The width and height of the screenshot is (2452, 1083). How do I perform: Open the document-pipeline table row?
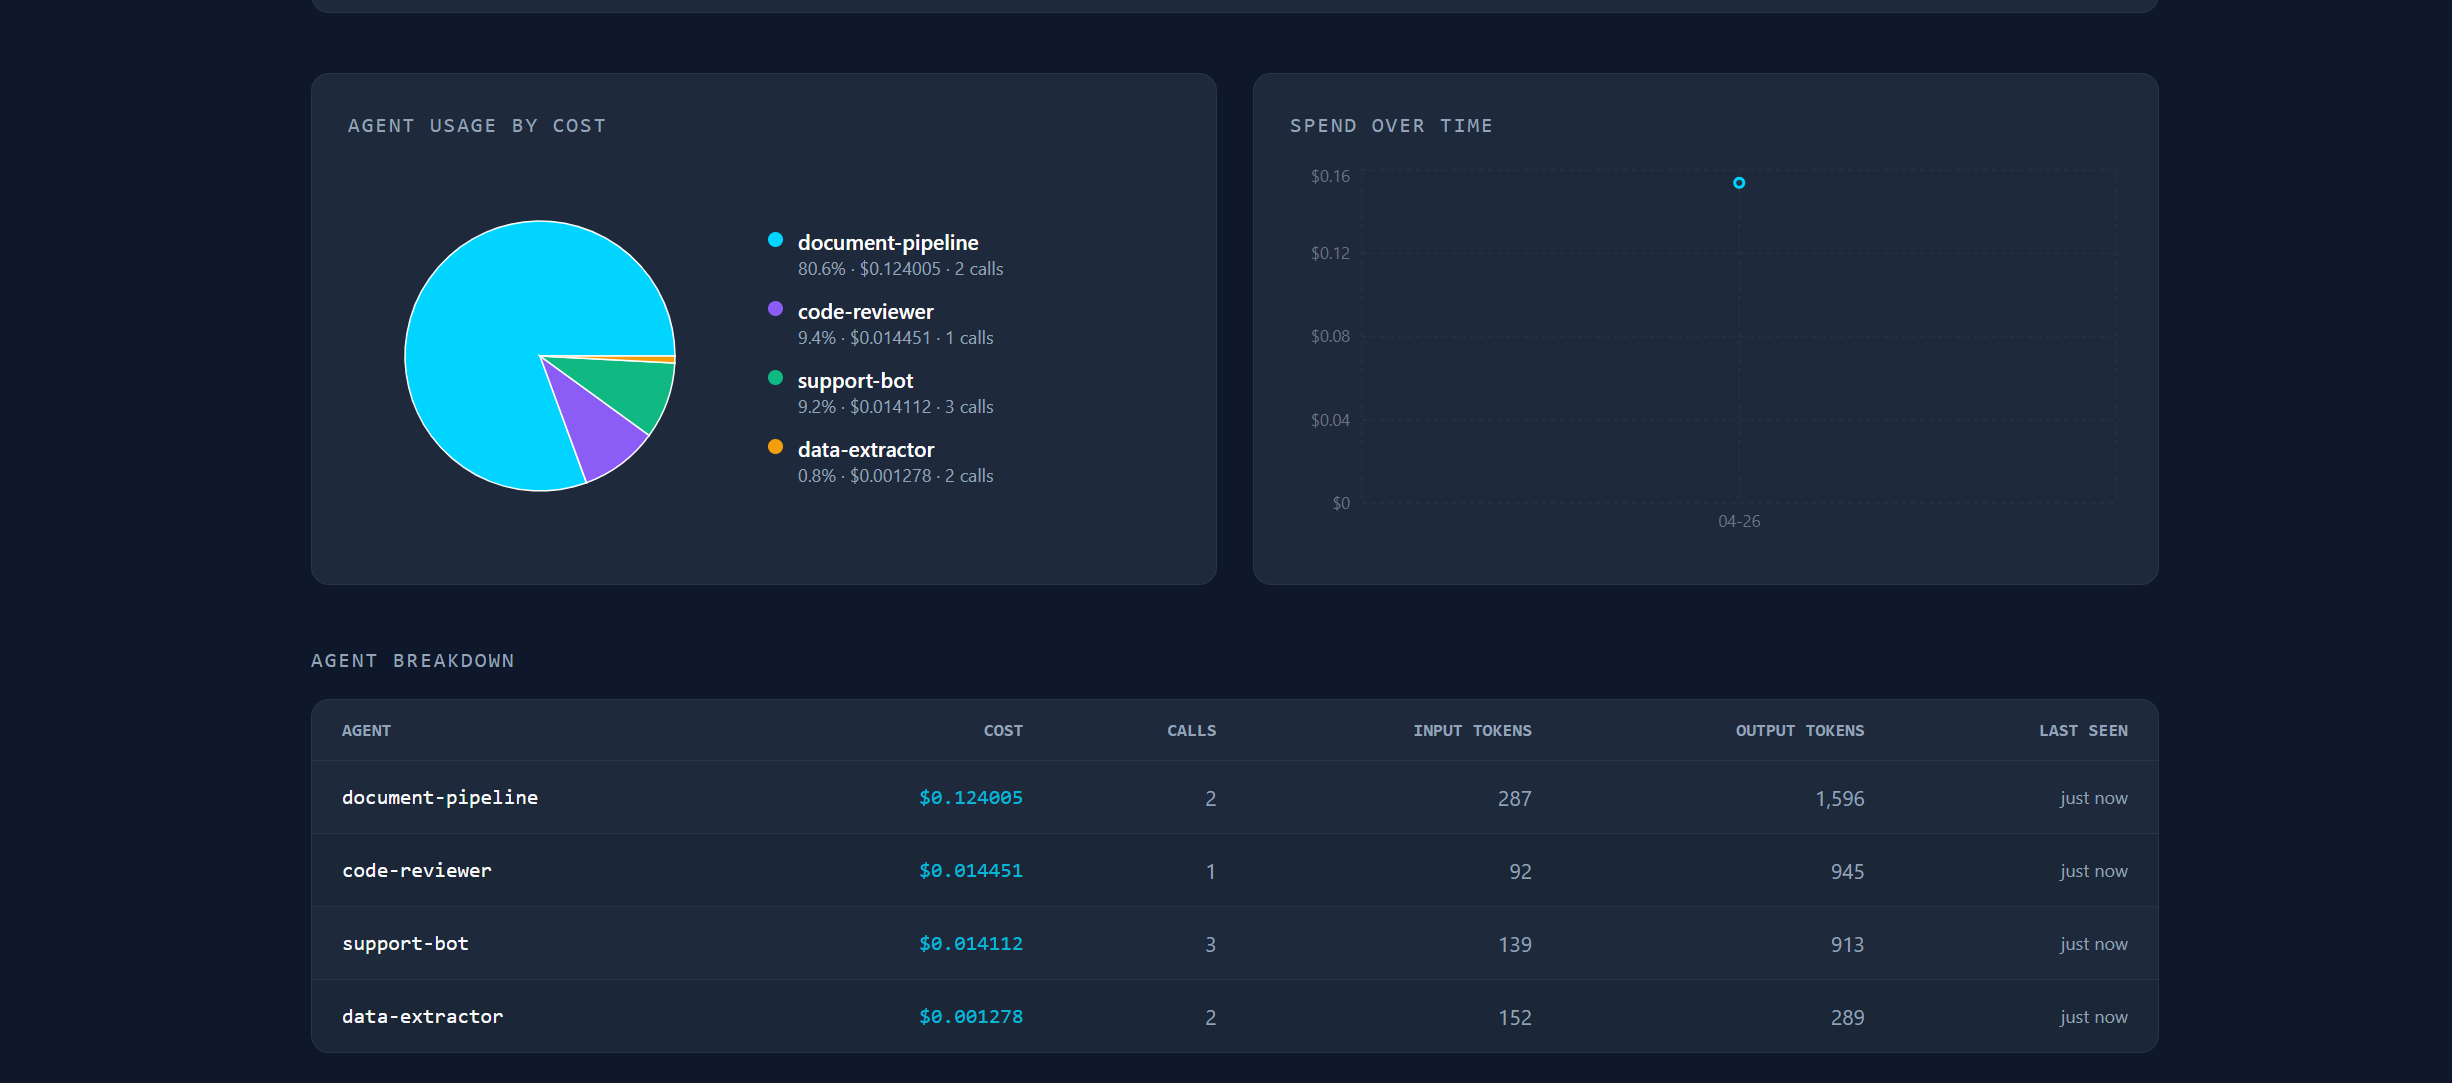point(440,798)
